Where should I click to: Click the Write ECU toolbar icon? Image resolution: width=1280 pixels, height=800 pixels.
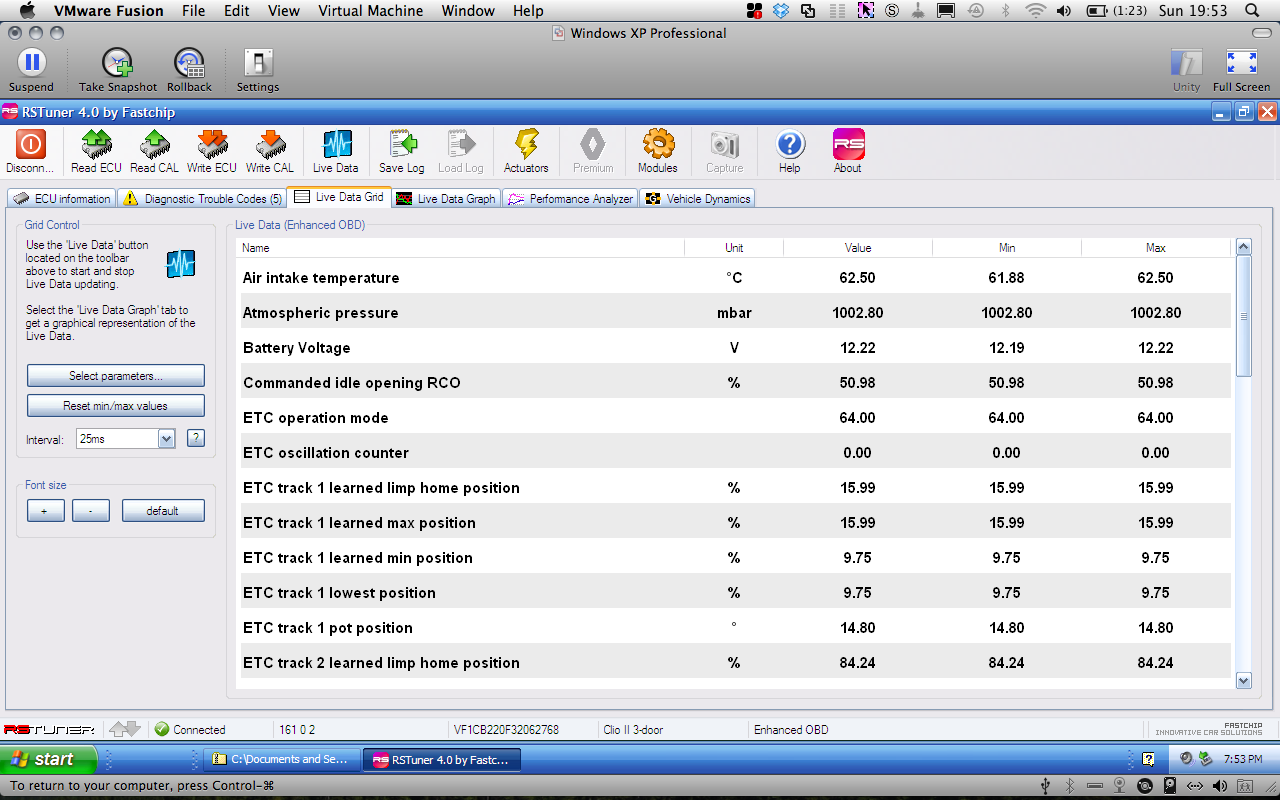coord(212,145)
